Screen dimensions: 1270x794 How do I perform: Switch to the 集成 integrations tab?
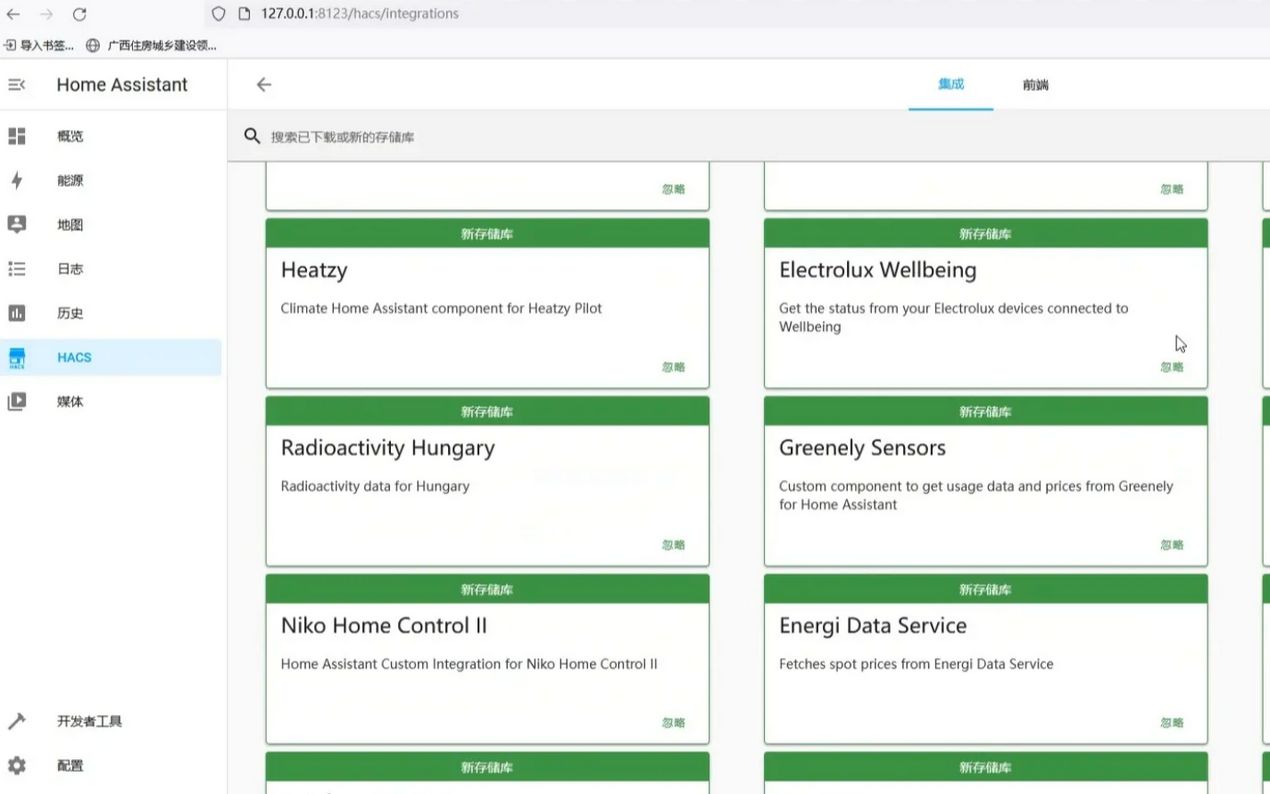coord(951,84)
